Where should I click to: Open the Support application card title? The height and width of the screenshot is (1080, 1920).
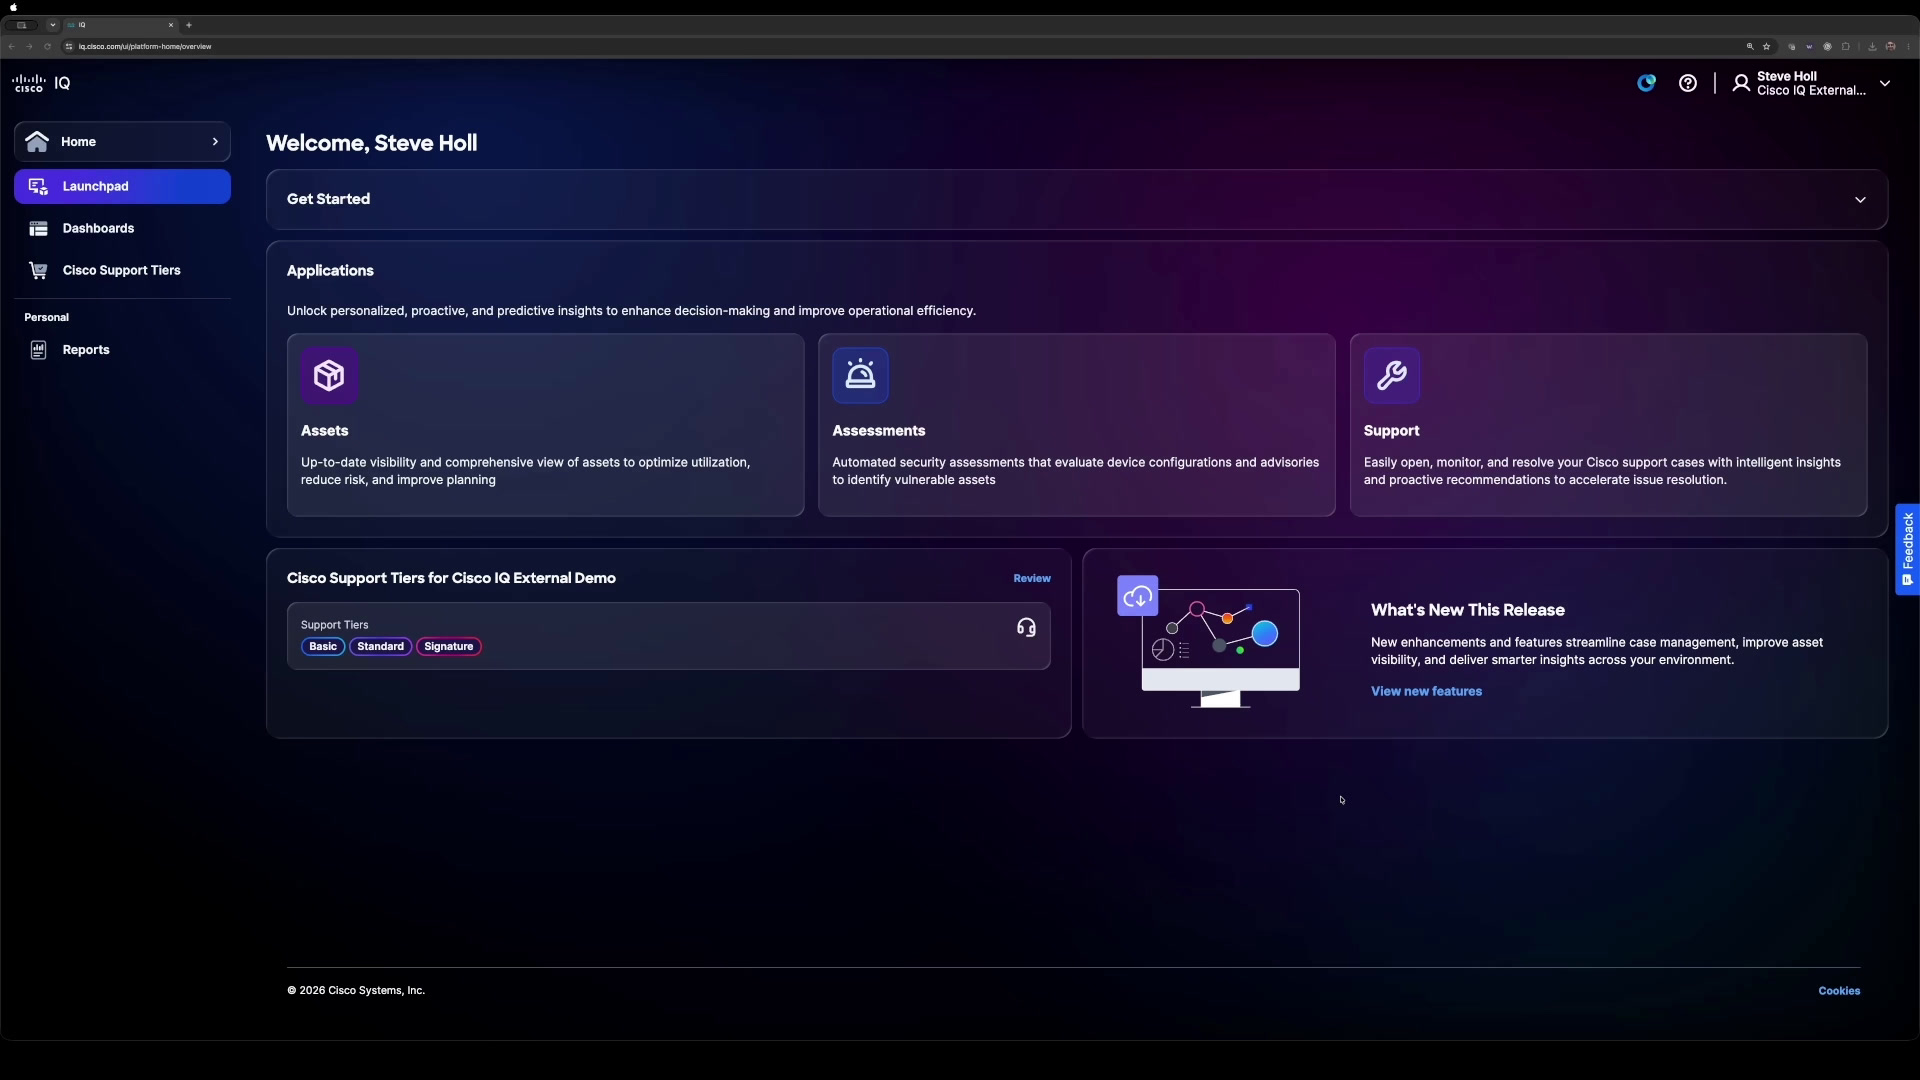point(1391,431)
